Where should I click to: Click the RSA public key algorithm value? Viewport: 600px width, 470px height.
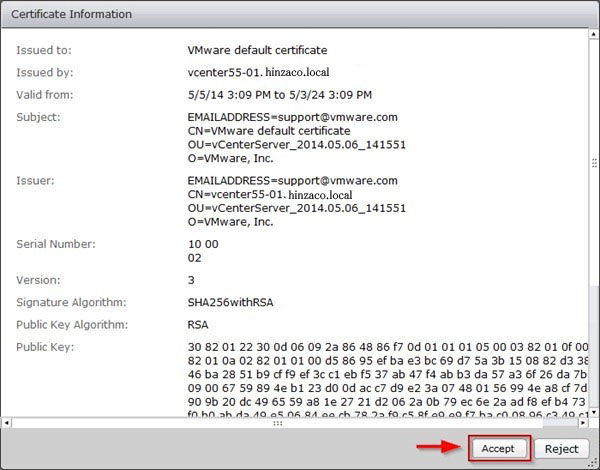tap(199, 323)
